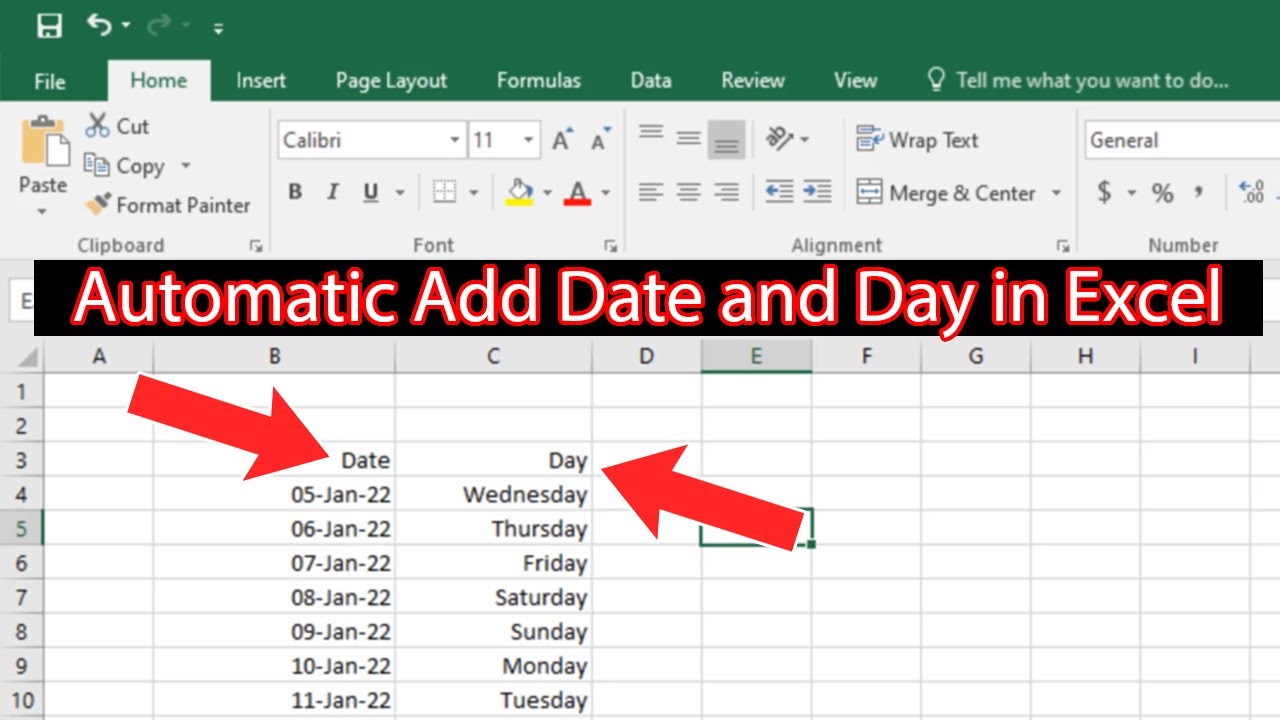1280x720 pixels.
Task: Select column B header
Action: coord(274,356)
